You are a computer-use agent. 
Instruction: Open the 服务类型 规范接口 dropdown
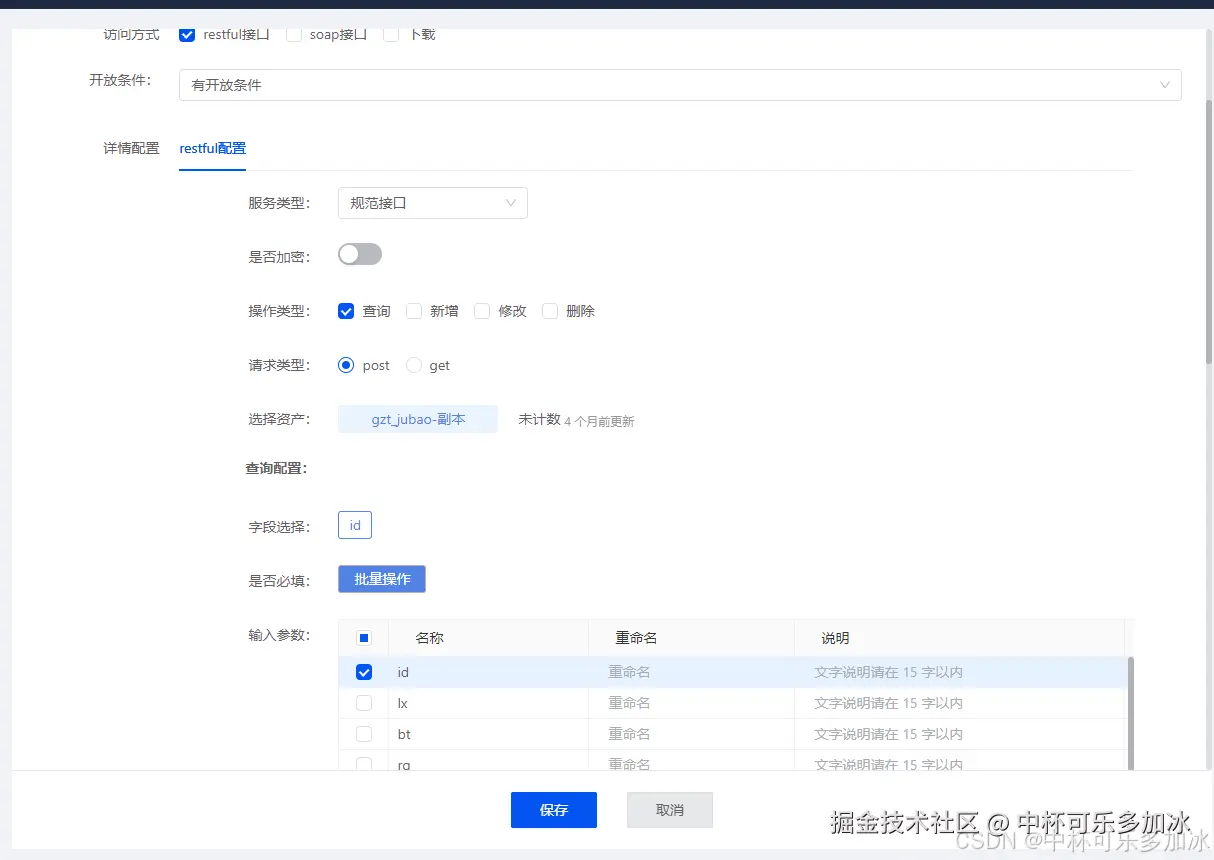coord(432,203)
